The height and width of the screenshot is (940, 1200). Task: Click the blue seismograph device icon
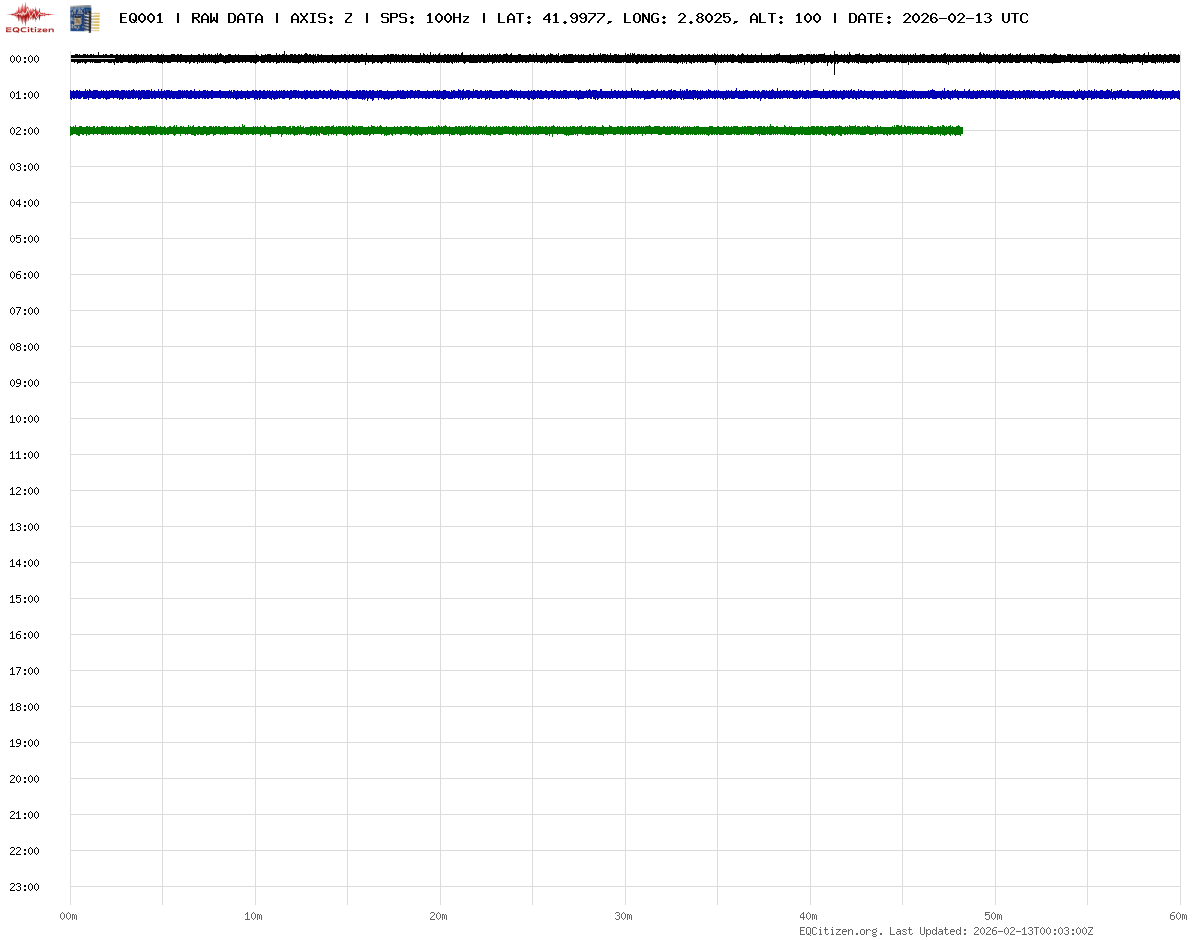[x=84, y=18]
